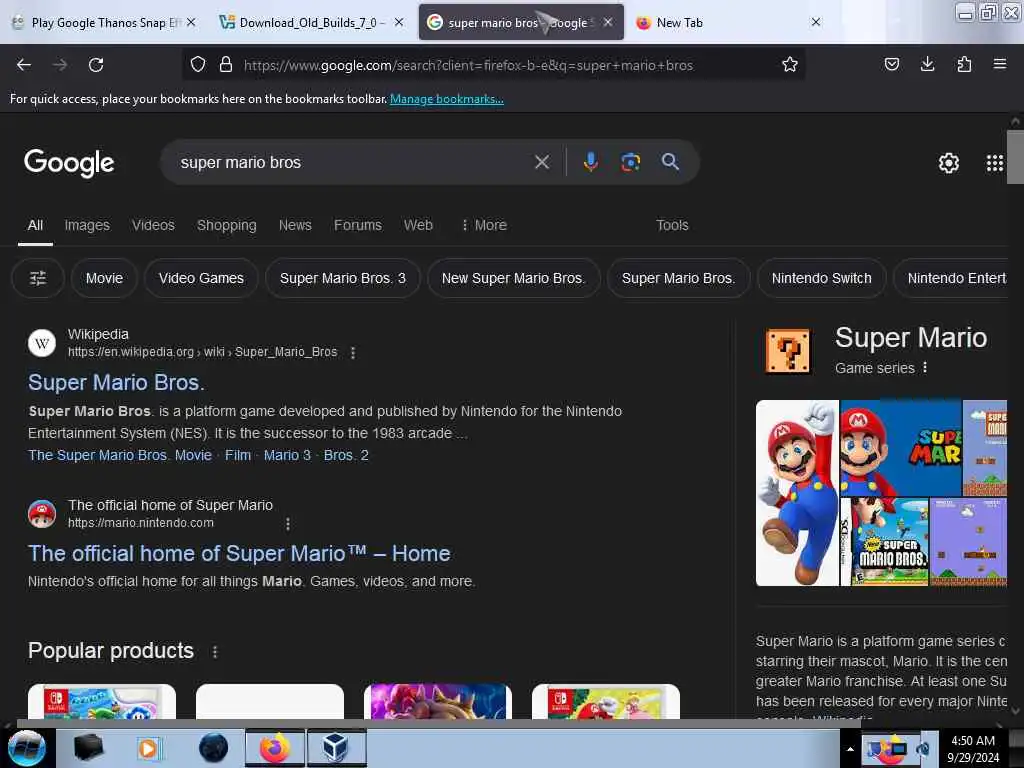The height and width of the screenshot is (768, 1024).
Task: Open the Windows Start orb
Action: 27,748
